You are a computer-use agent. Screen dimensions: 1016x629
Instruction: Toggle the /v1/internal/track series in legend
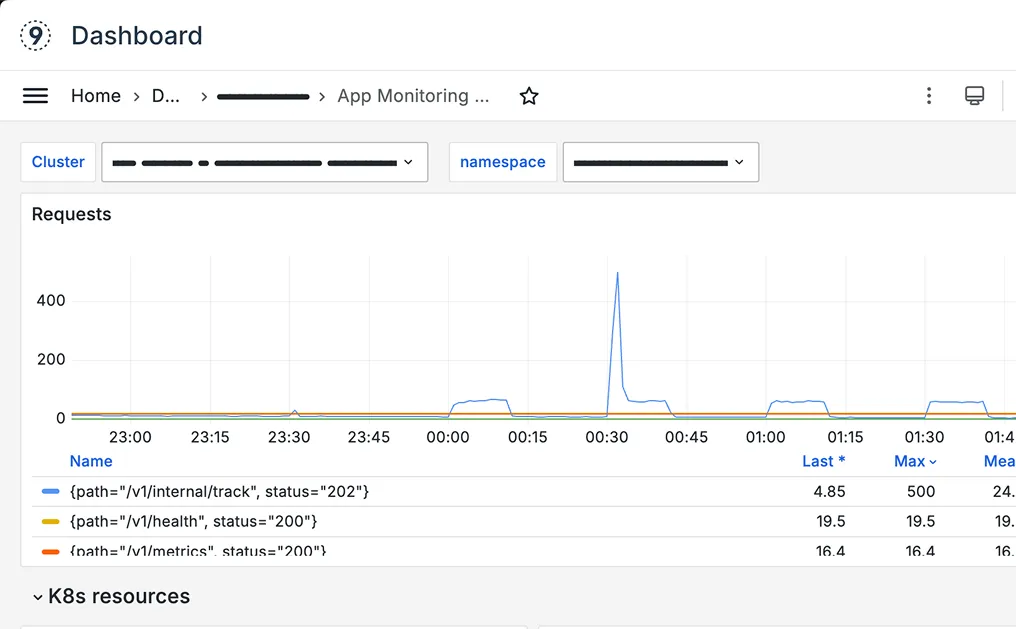click(x=219, y=491)
